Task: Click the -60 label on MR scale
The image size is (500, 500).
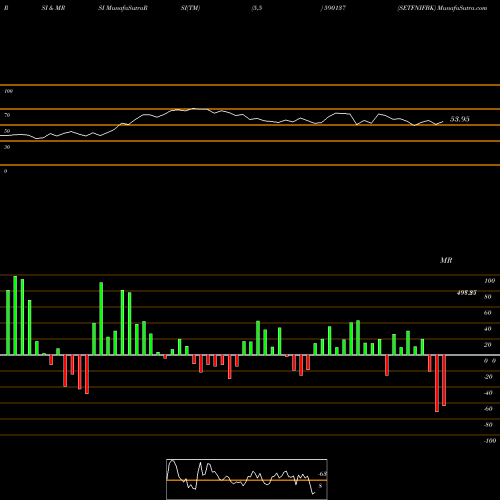Action: [488, 409]
